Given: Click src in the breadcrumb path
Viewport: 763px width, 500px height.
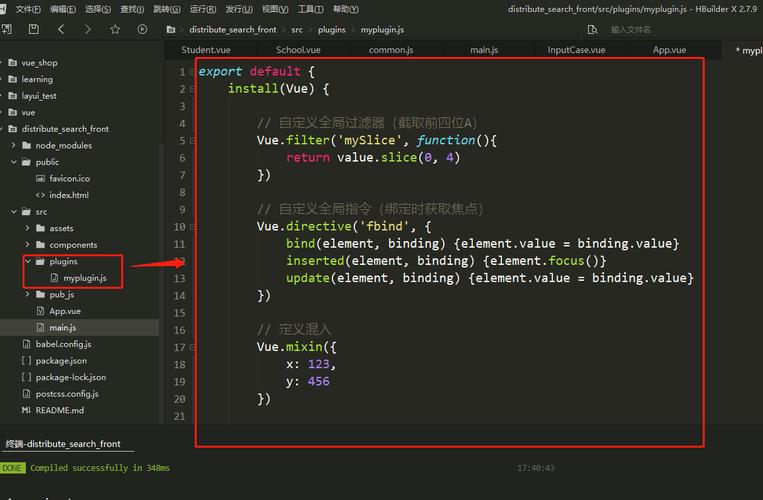Looking at the screenshot, I should point(297,30).
